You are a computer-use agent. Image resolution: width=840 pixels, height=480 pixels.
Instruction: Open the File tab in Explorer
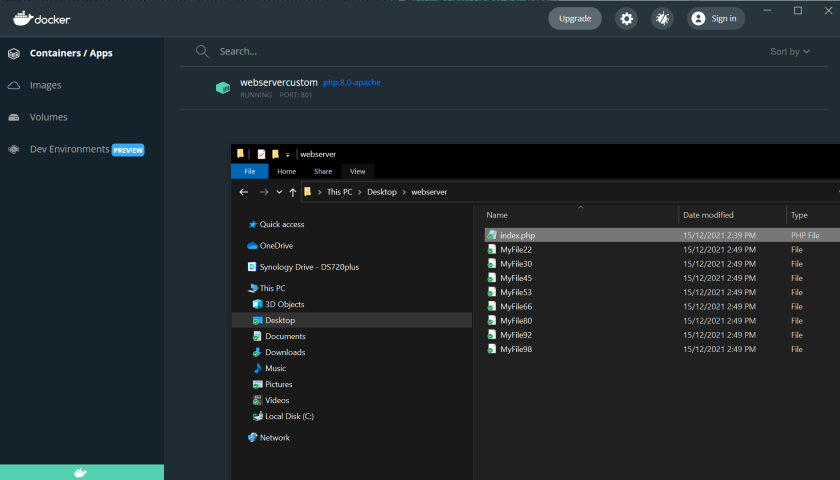(x=250, y=171)
